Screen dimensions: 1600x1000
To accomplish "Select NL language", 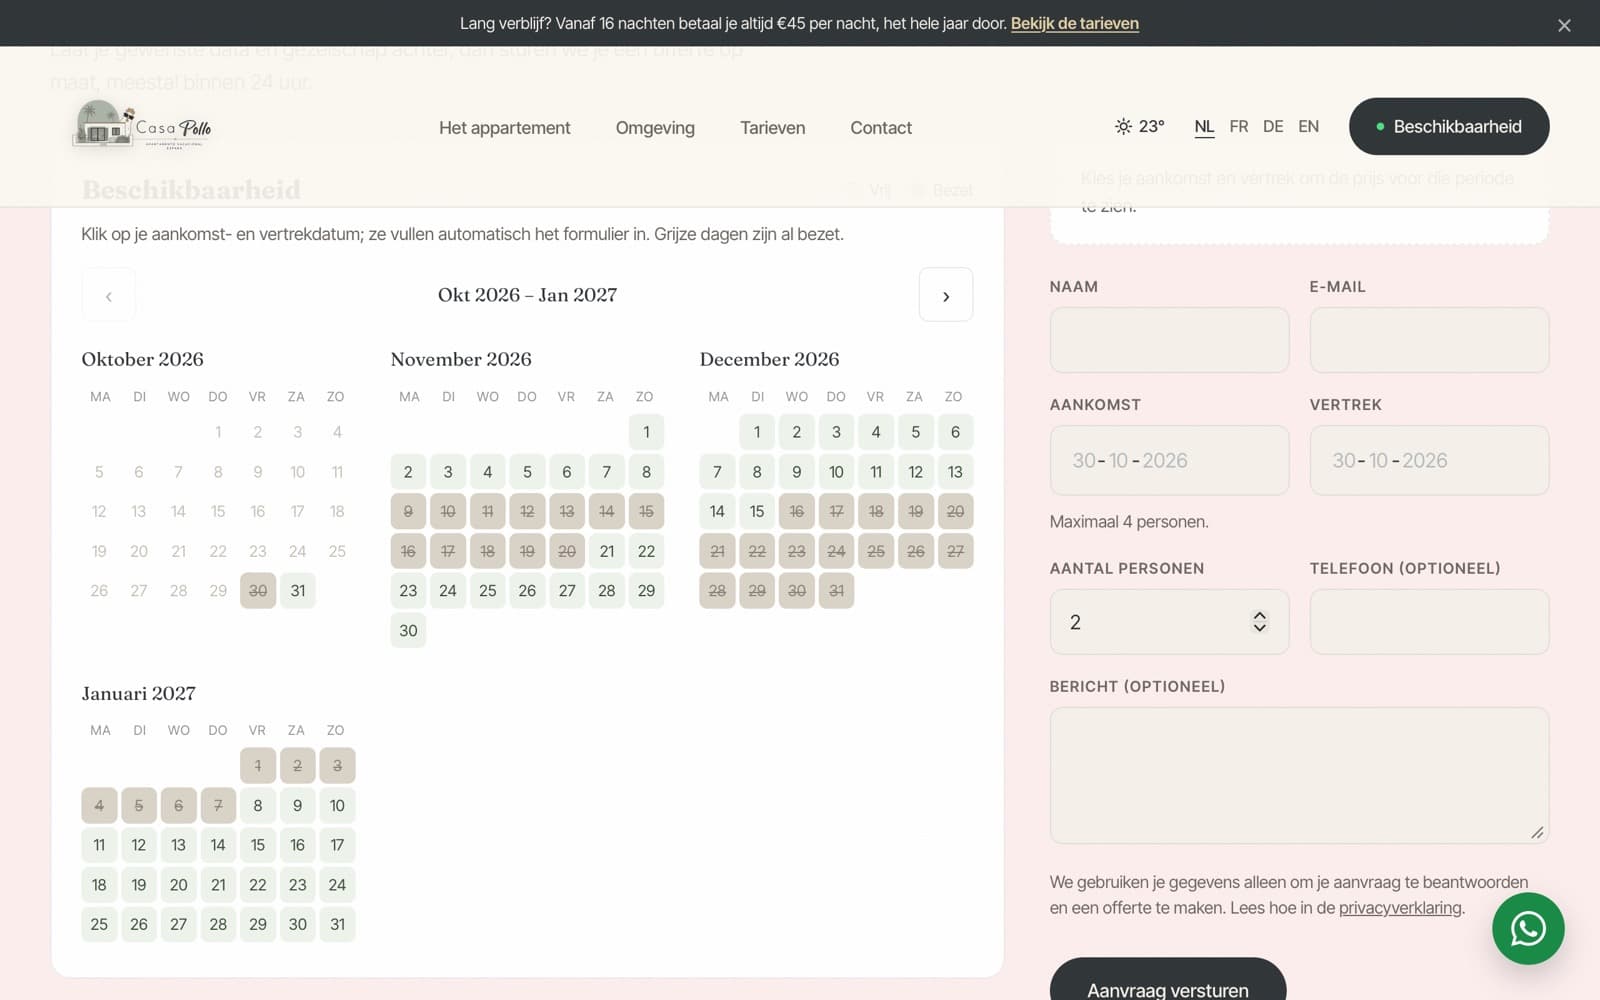I will pyautogui.click(x=1204, y=126).
